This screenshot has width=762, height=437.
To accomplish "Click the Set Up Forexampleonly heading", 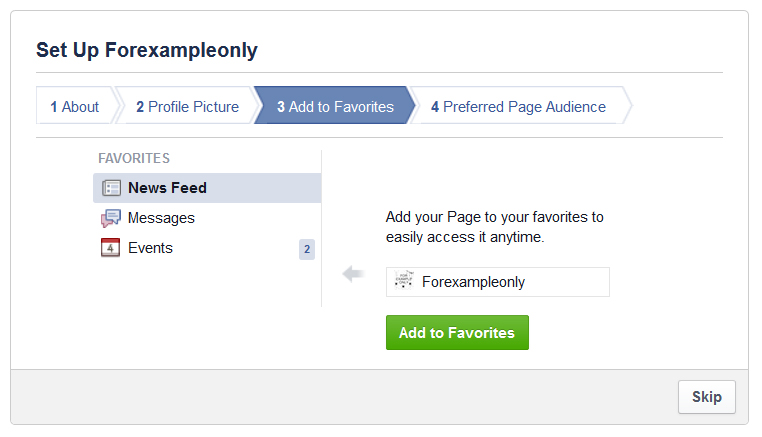I will (x=147, y=50).
